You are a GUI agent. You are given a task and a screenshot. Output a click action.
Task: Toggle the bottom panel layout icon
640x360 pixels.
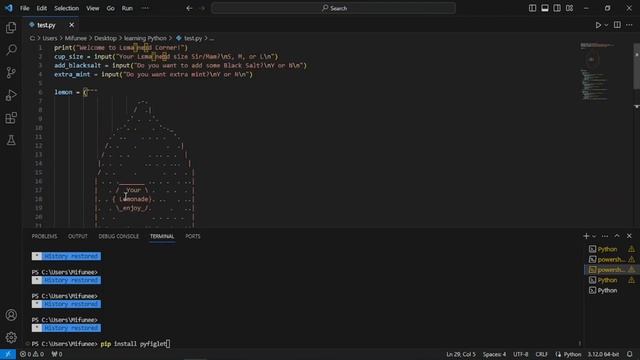544,8
